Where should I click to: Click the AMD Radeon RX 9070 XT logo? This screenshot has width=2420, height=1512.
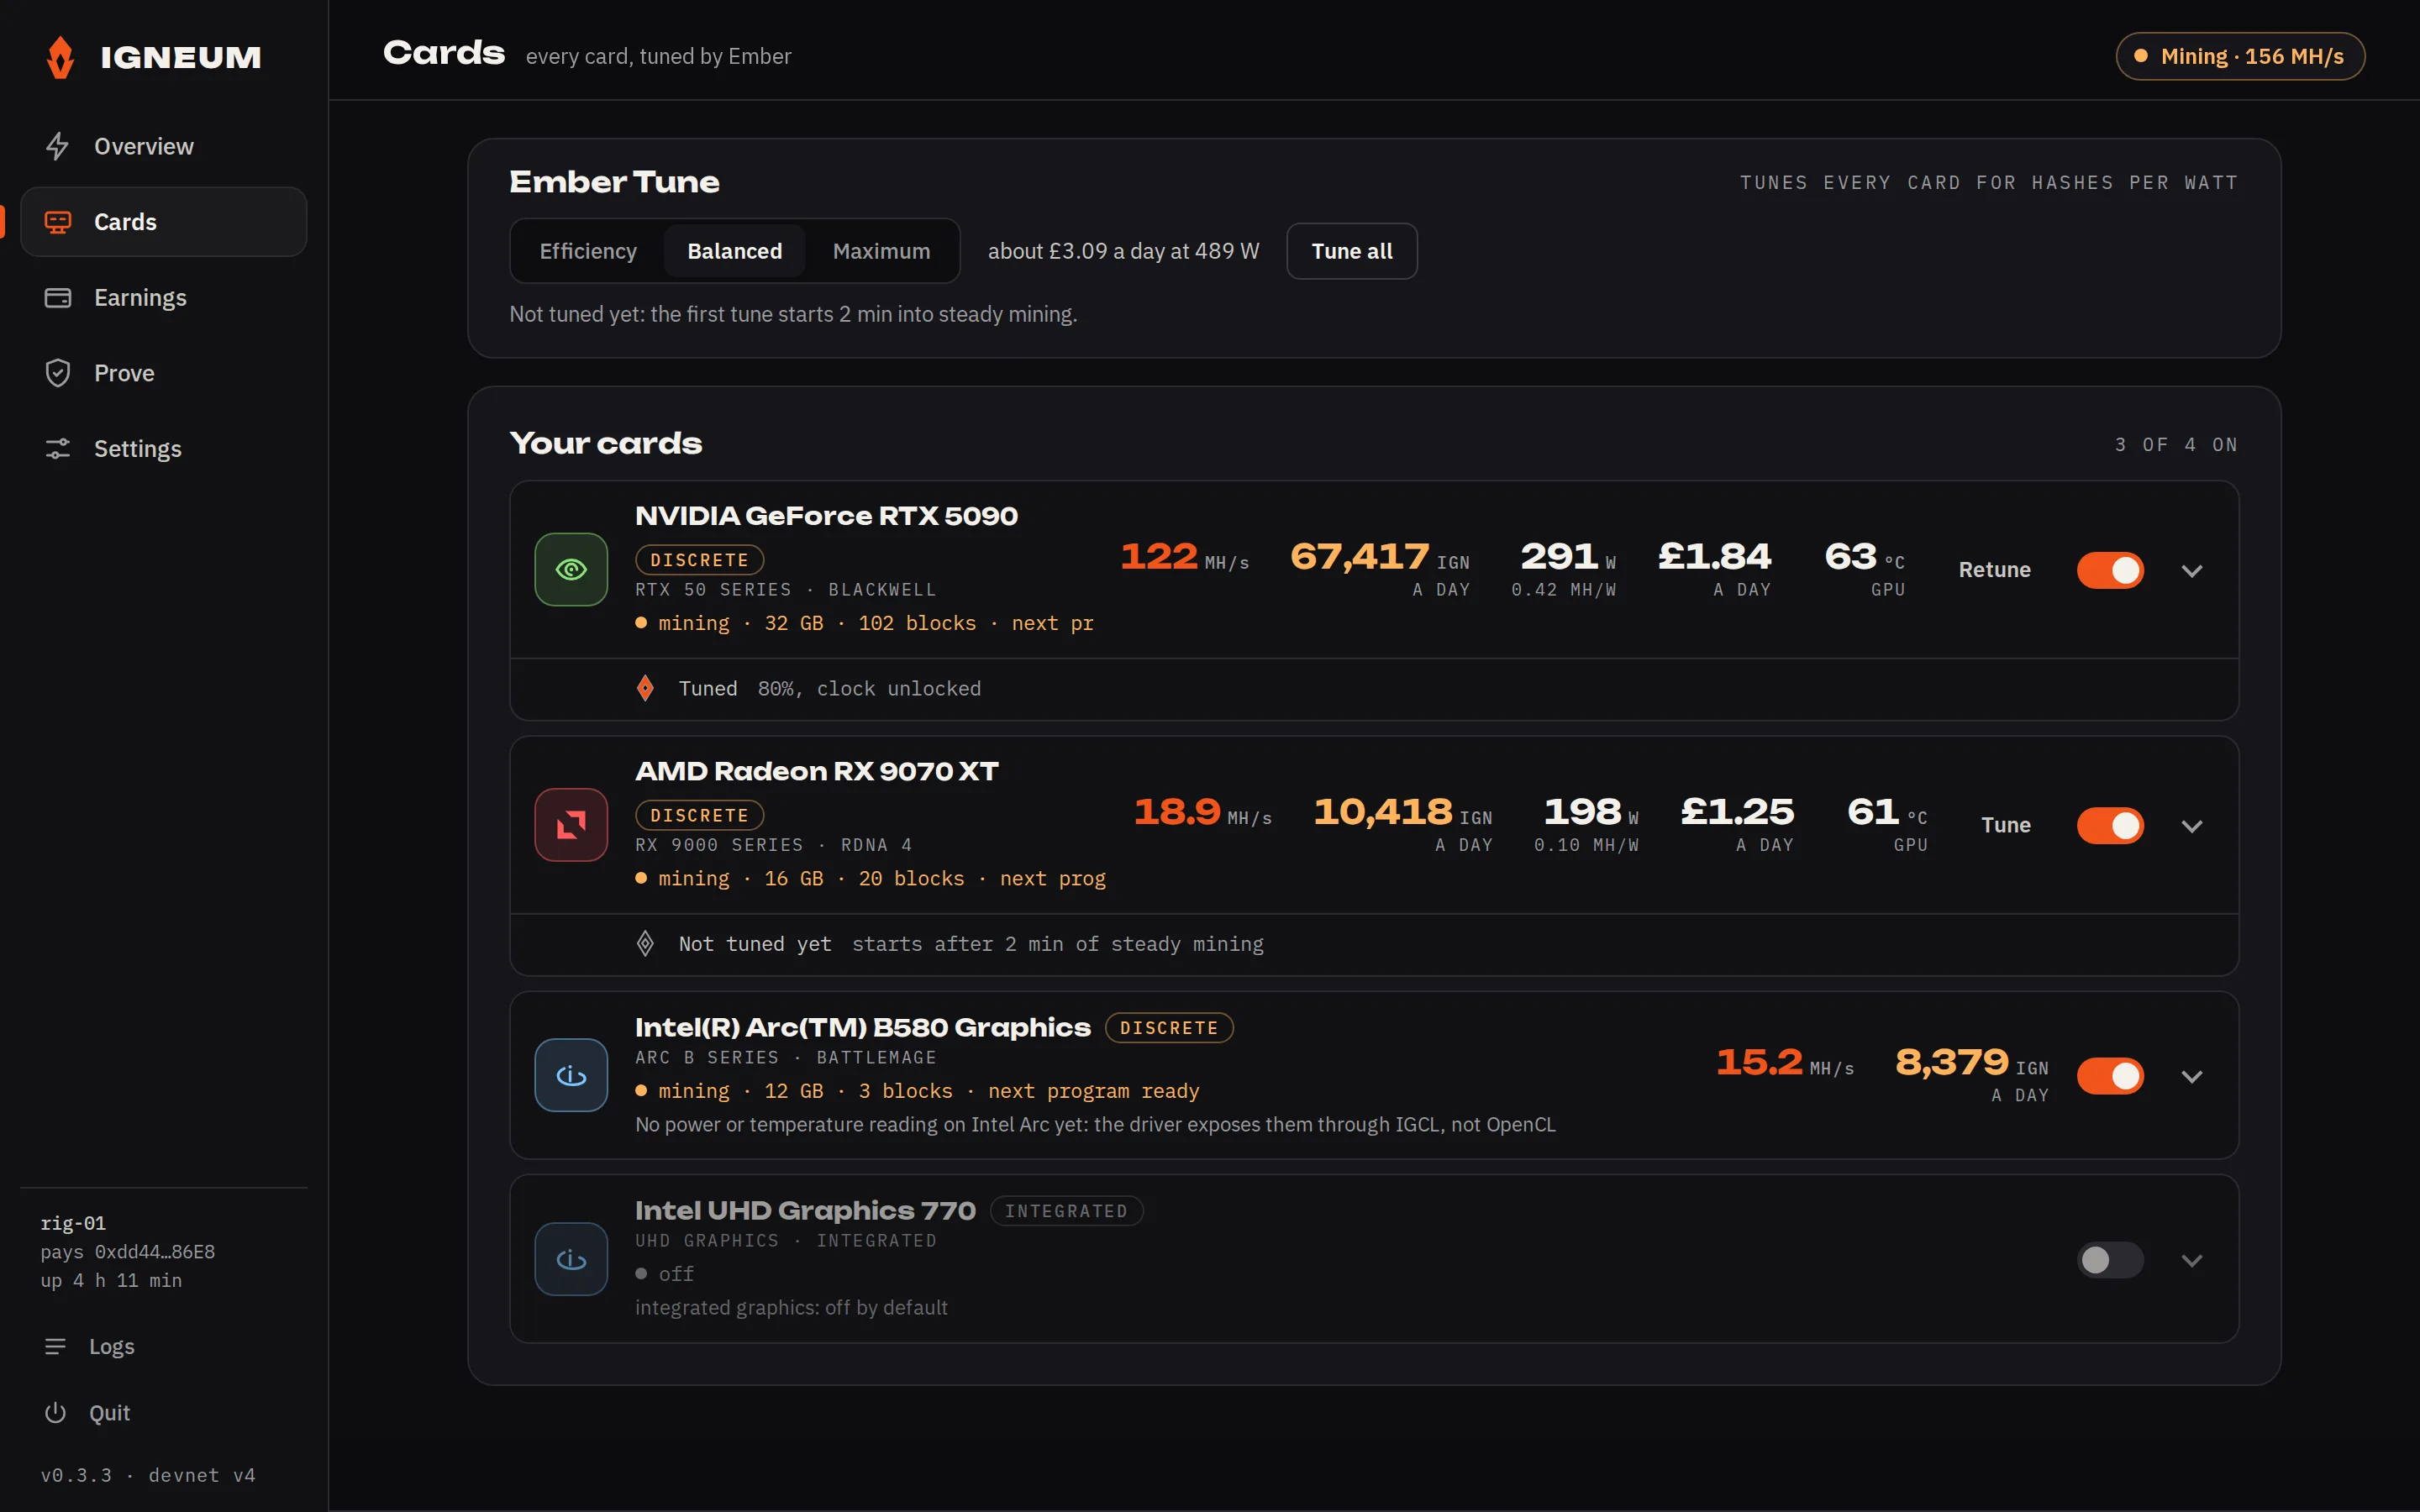pos(571,825)
